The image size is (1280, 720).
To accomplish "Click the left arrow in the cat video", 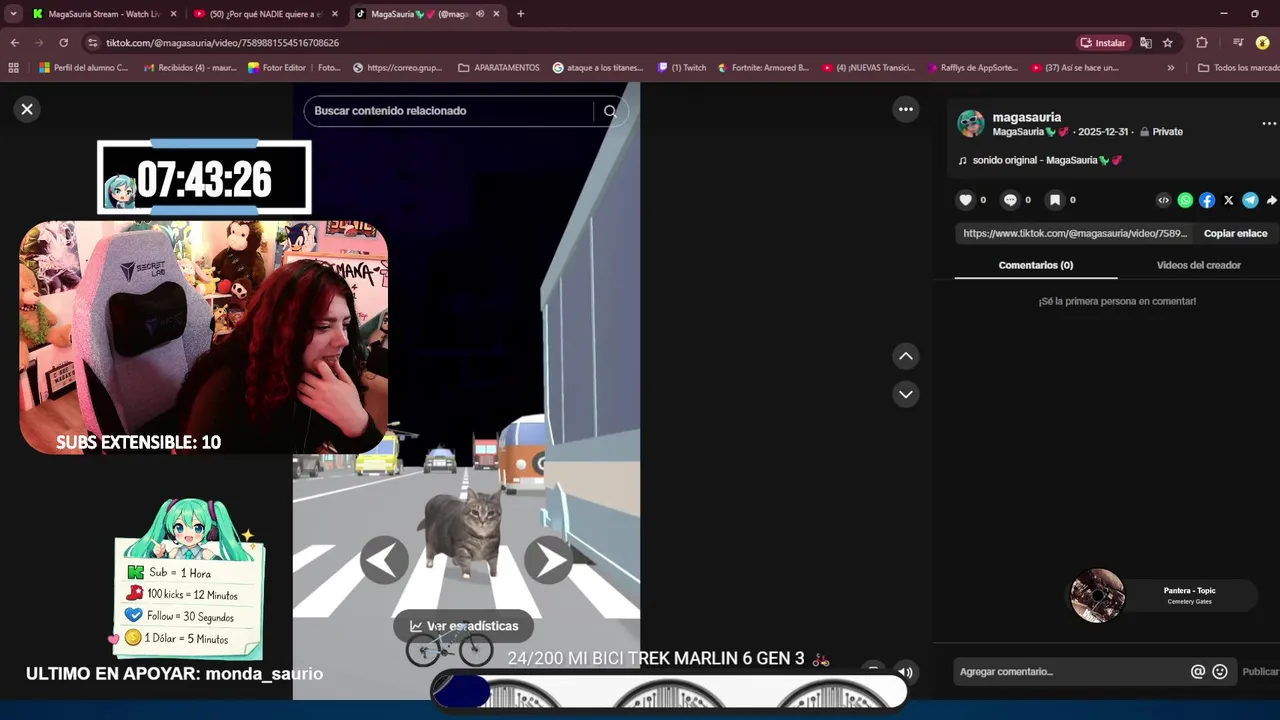I will click(384, 560).
